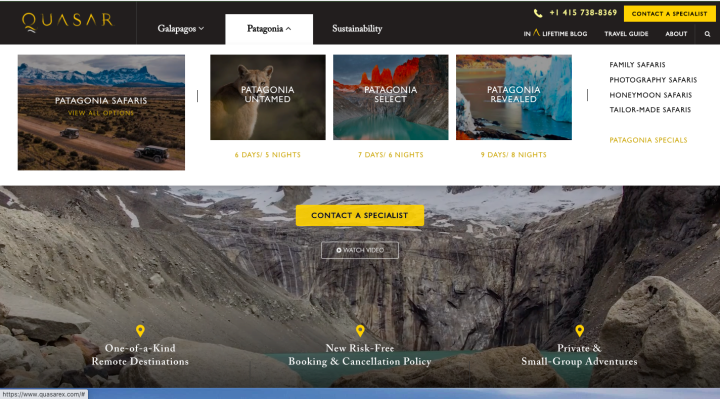The image size is (720, 399).
Task: Open the Patagonia Revealed thumbnail
Action: pos(513,97)
